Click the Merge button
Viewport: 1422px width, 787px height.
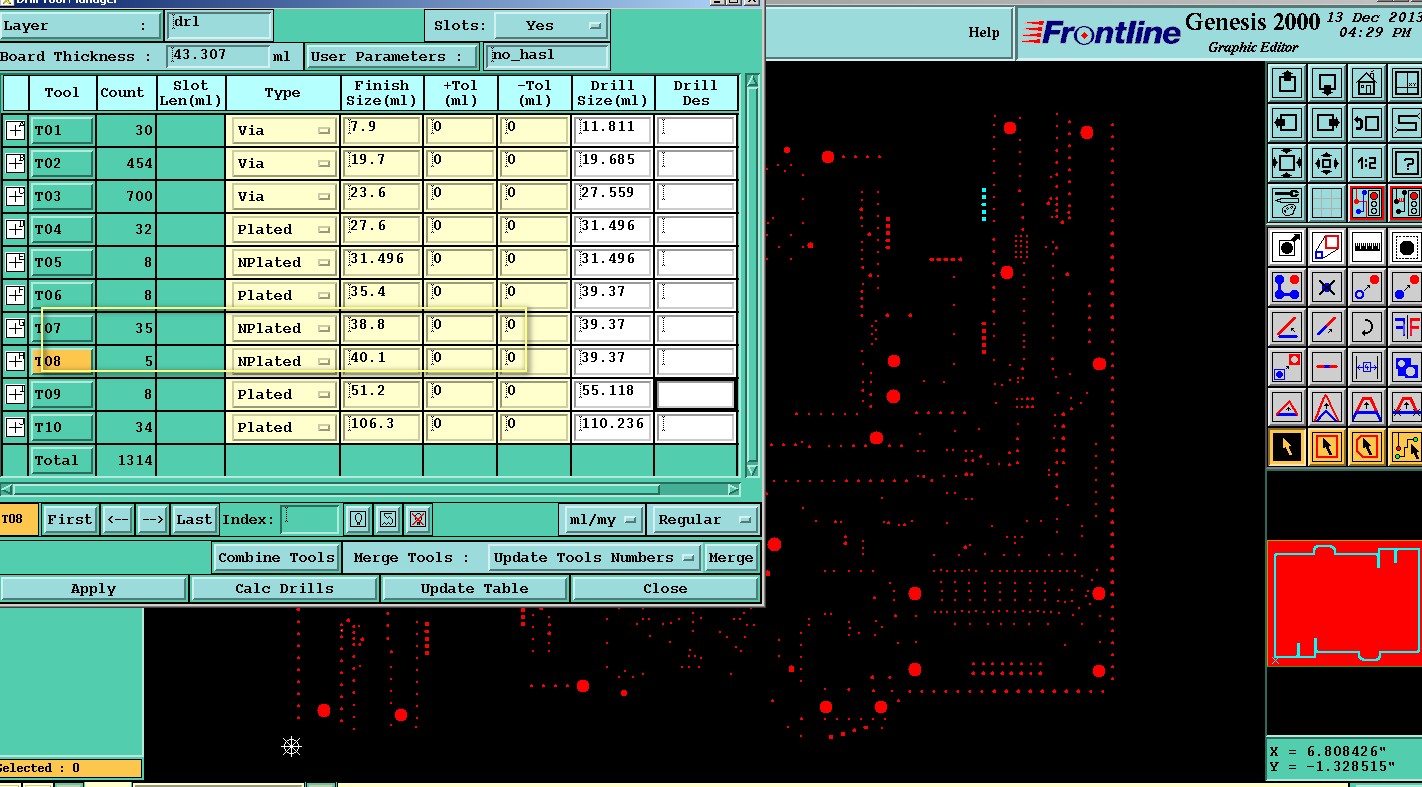tap(731, 557)
